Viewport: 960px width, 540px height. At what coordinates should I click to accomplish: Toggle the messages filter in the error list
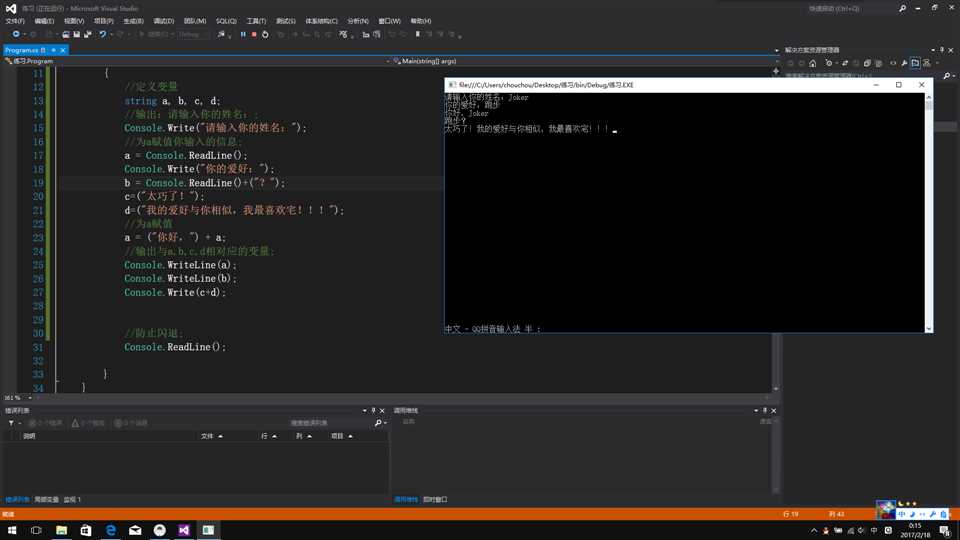click(131, 423)
